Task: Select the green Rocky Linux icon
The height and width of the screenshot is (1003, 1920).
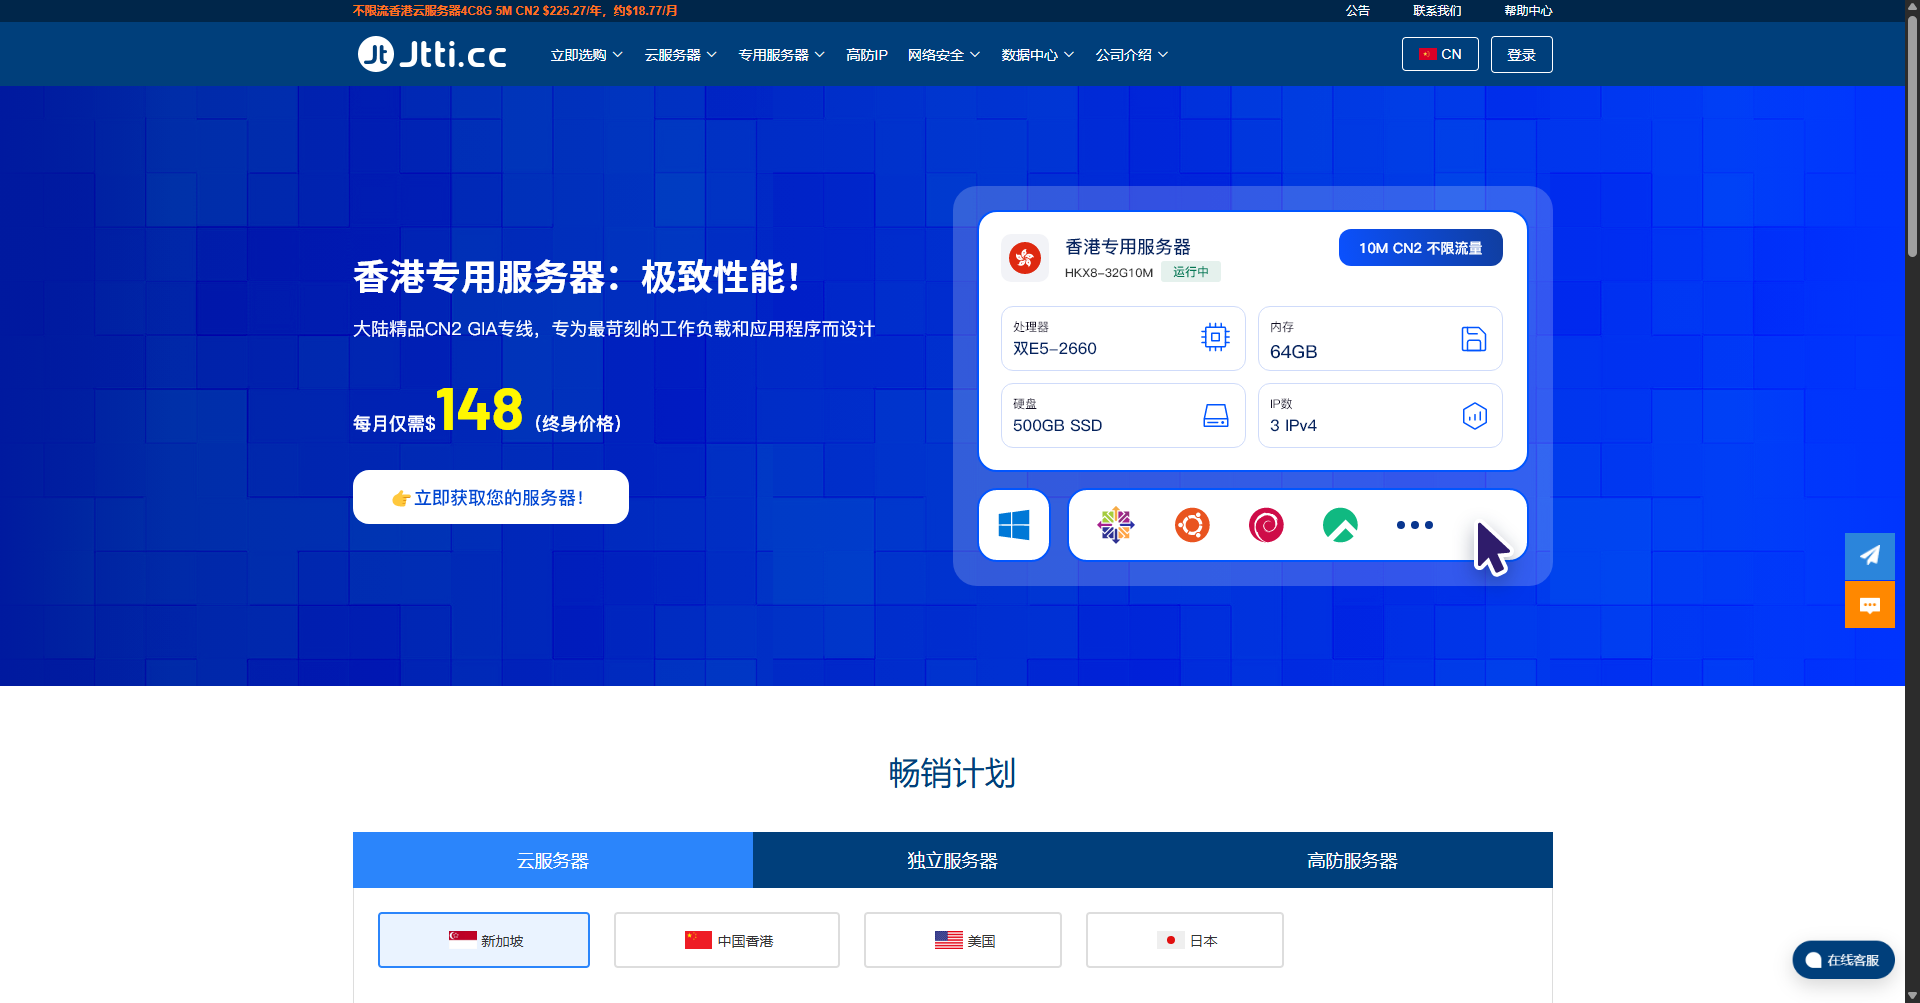Action: click(1340, 525)
